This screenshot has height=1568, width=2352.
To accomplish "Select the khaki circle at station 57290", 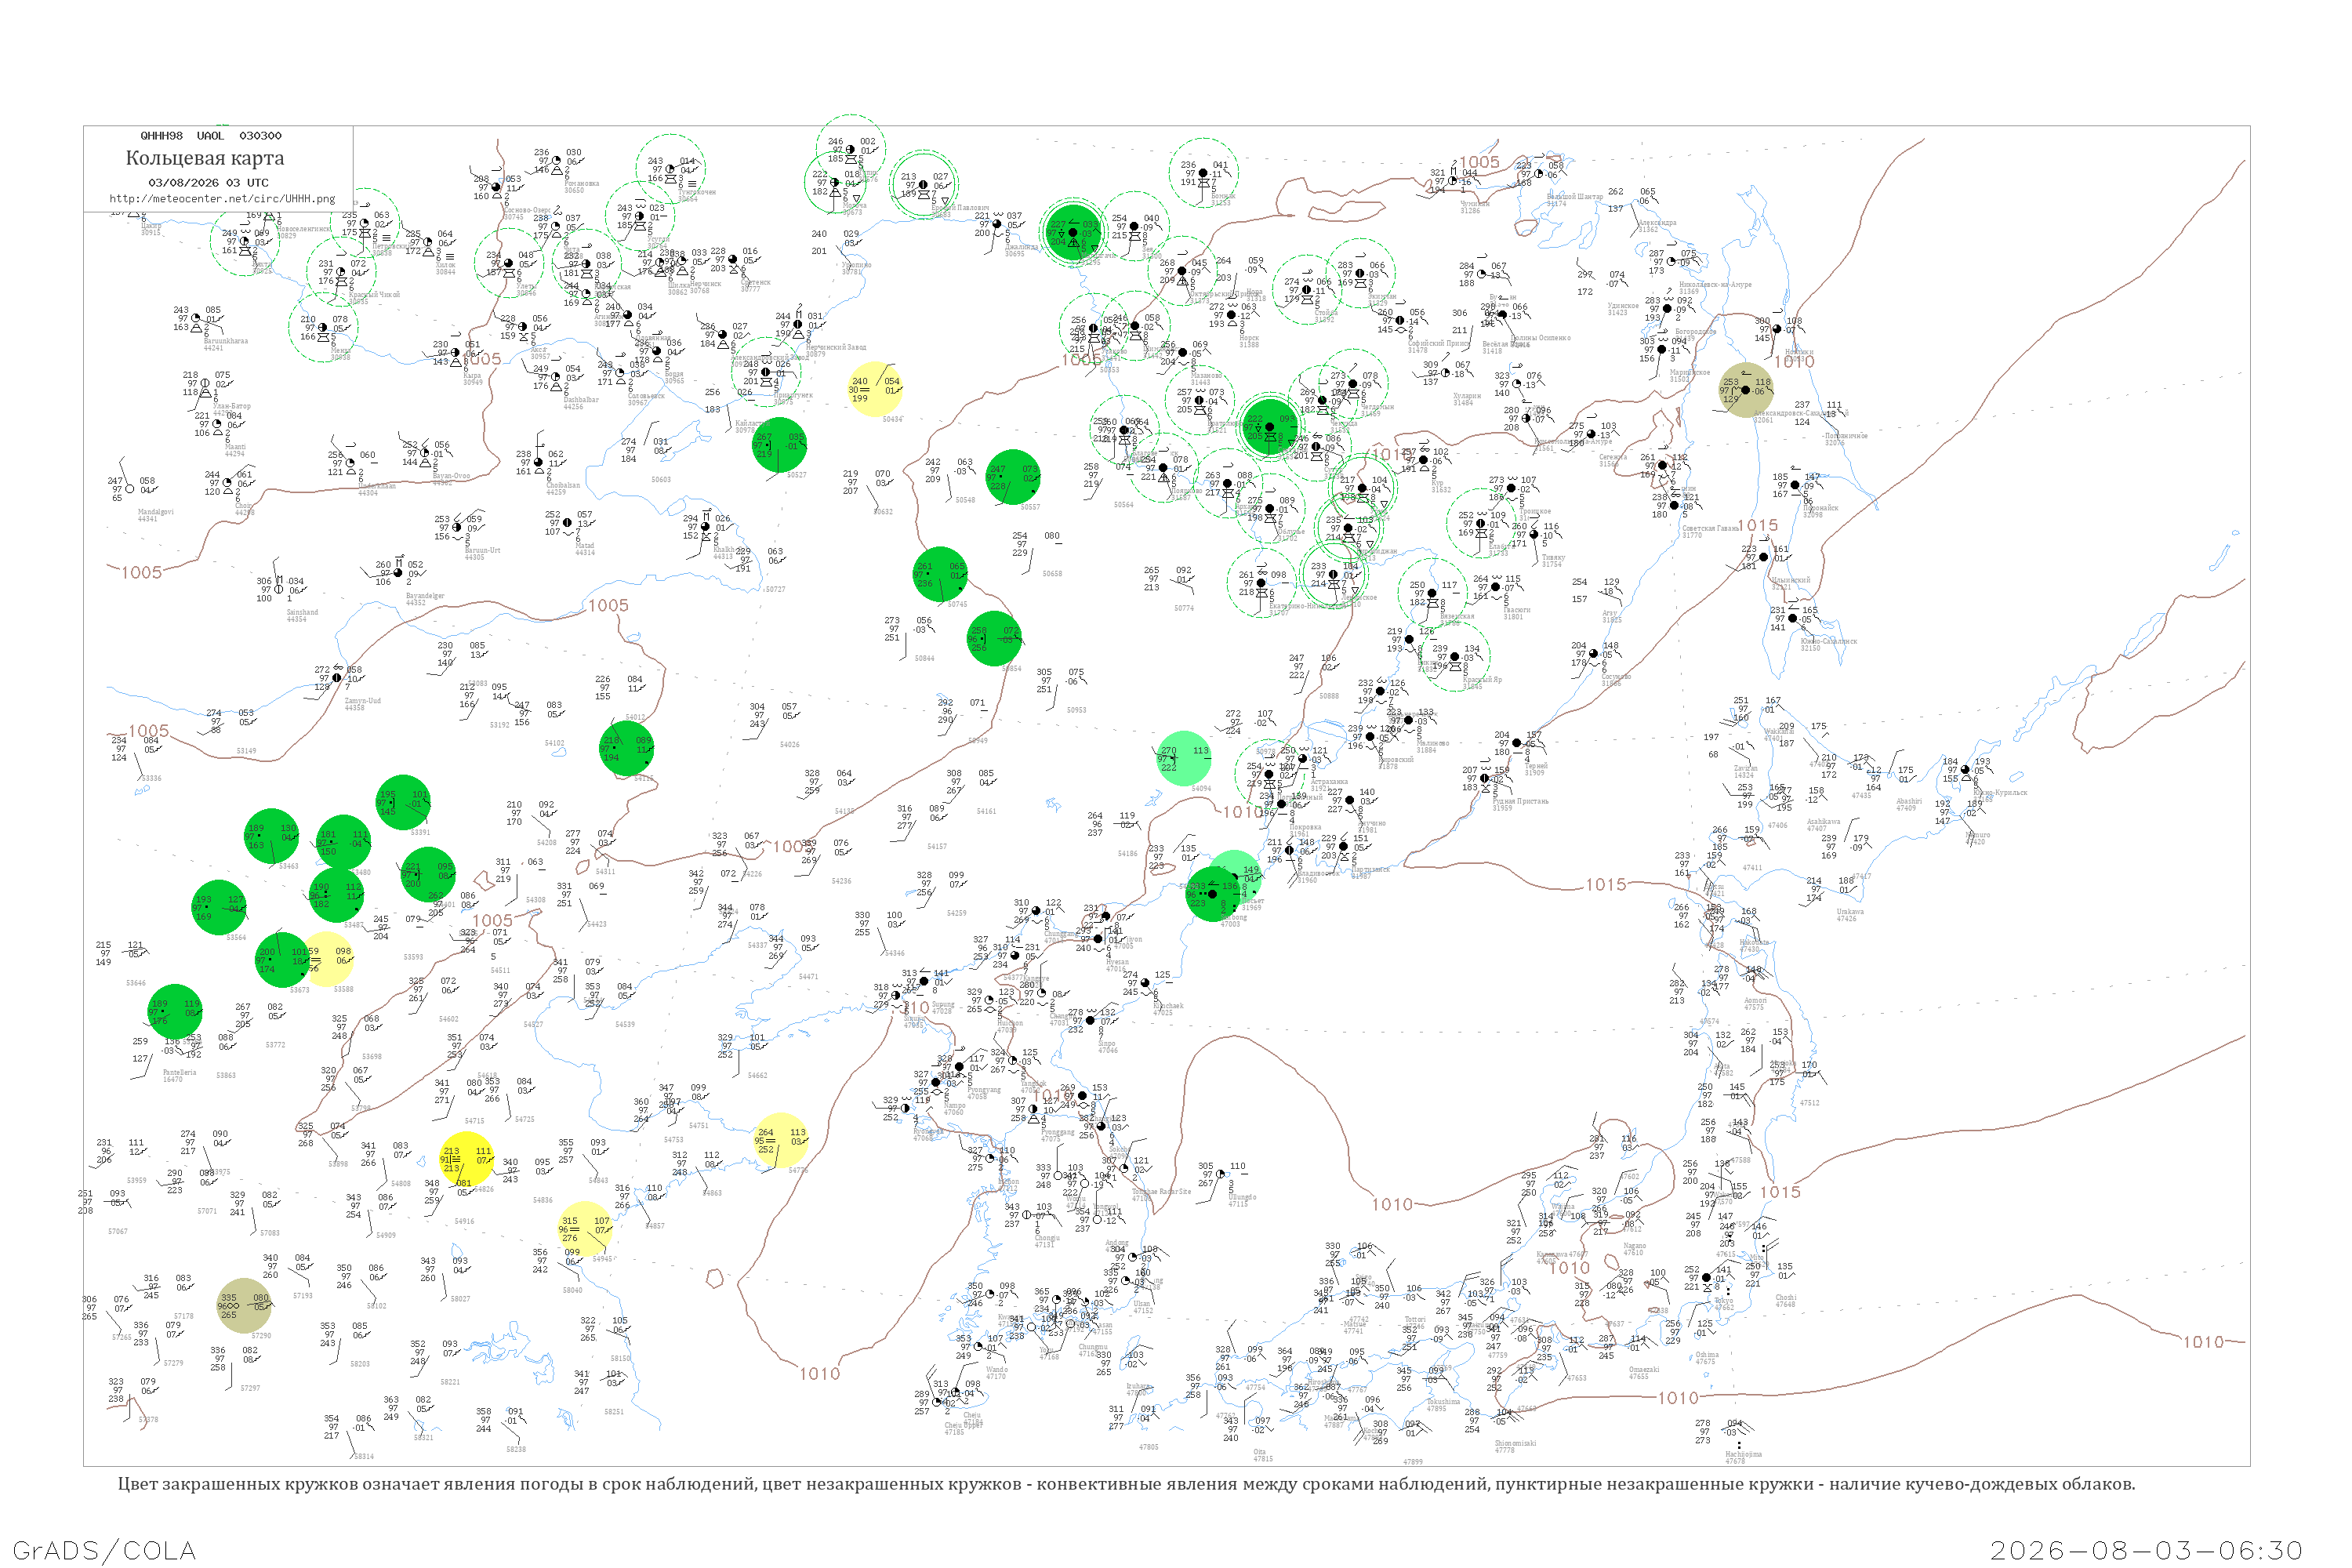I will (x=244, y=1306).
